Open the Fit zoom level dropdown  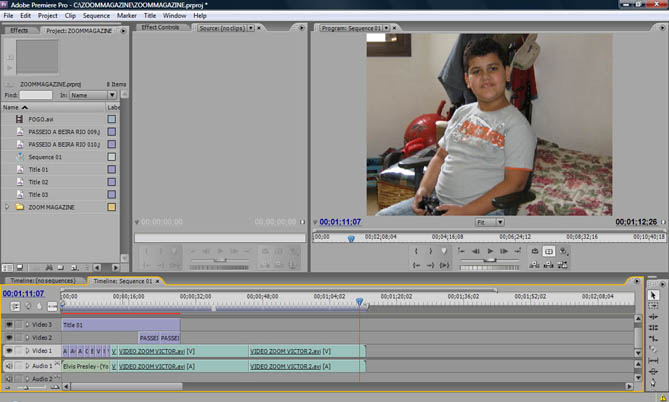click(x=487, y=222)
